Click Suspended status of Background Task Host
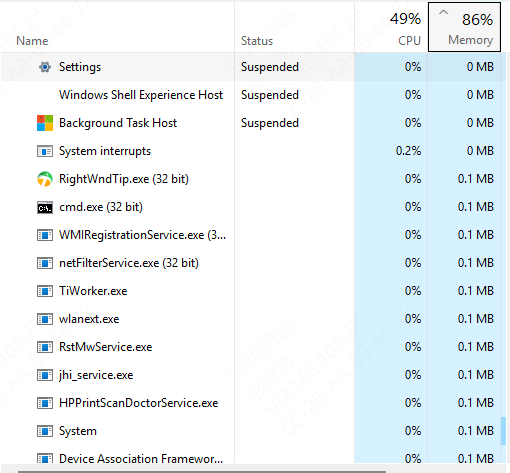 [x=270, y=123]
